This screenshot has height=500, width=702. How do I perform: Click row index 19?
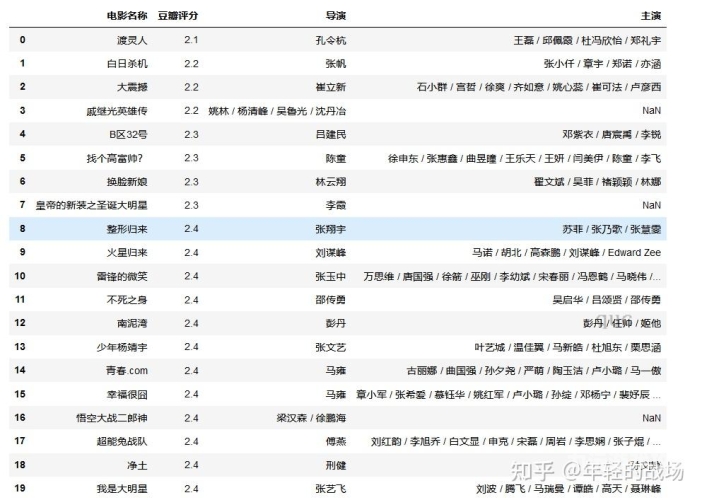[x=20, y=488]
